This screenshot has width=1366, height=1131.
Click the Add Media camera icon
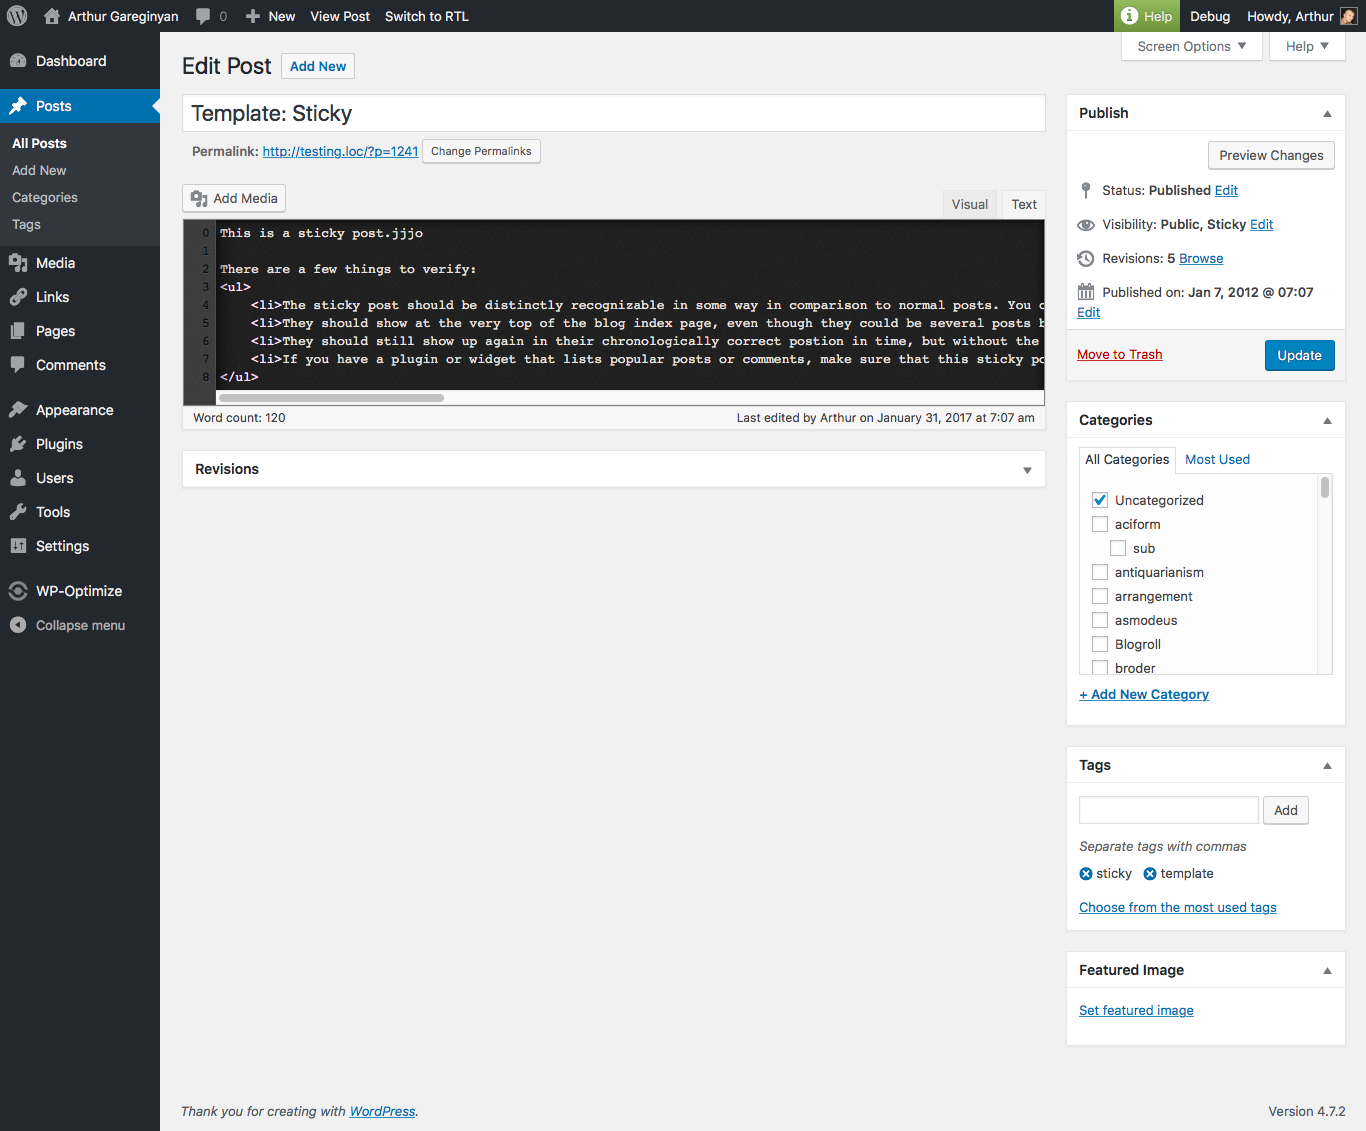click(x=199, y=198)
